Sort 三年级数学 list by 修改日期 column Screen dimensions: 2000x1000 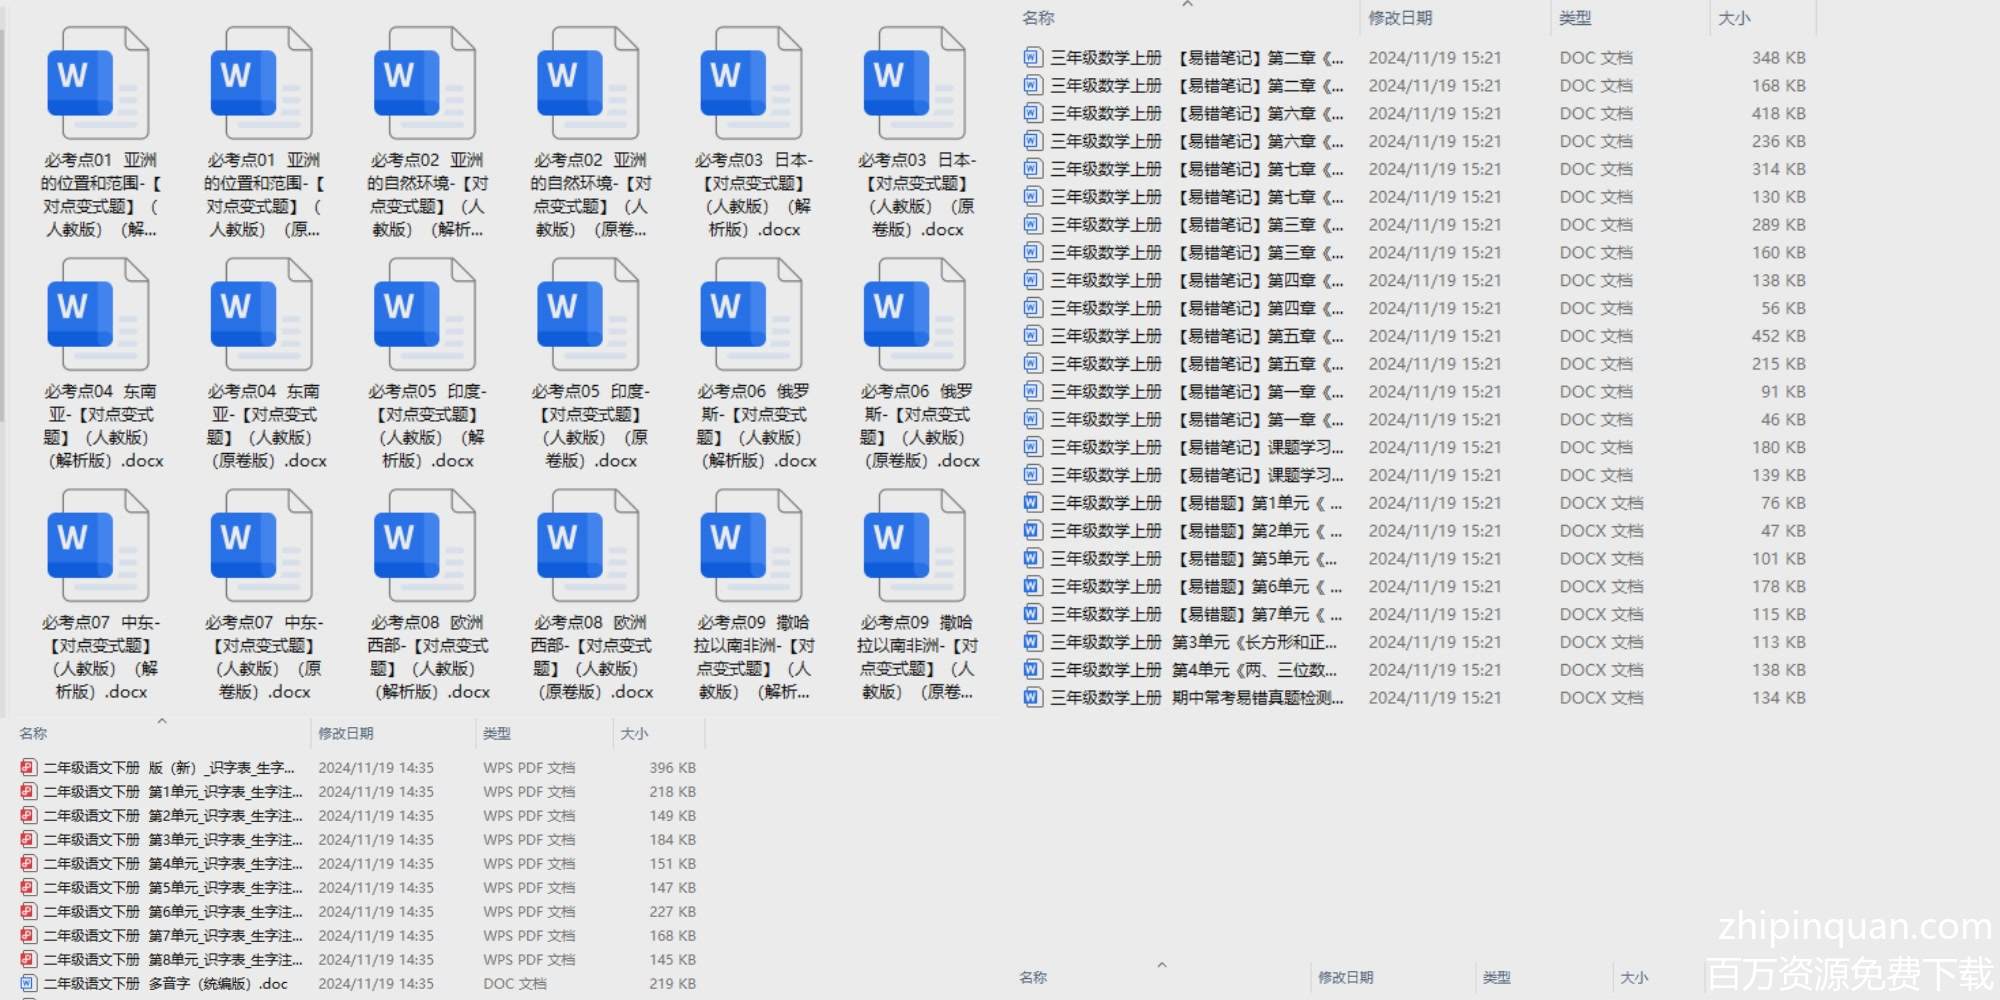click(x=1400, y=18)
